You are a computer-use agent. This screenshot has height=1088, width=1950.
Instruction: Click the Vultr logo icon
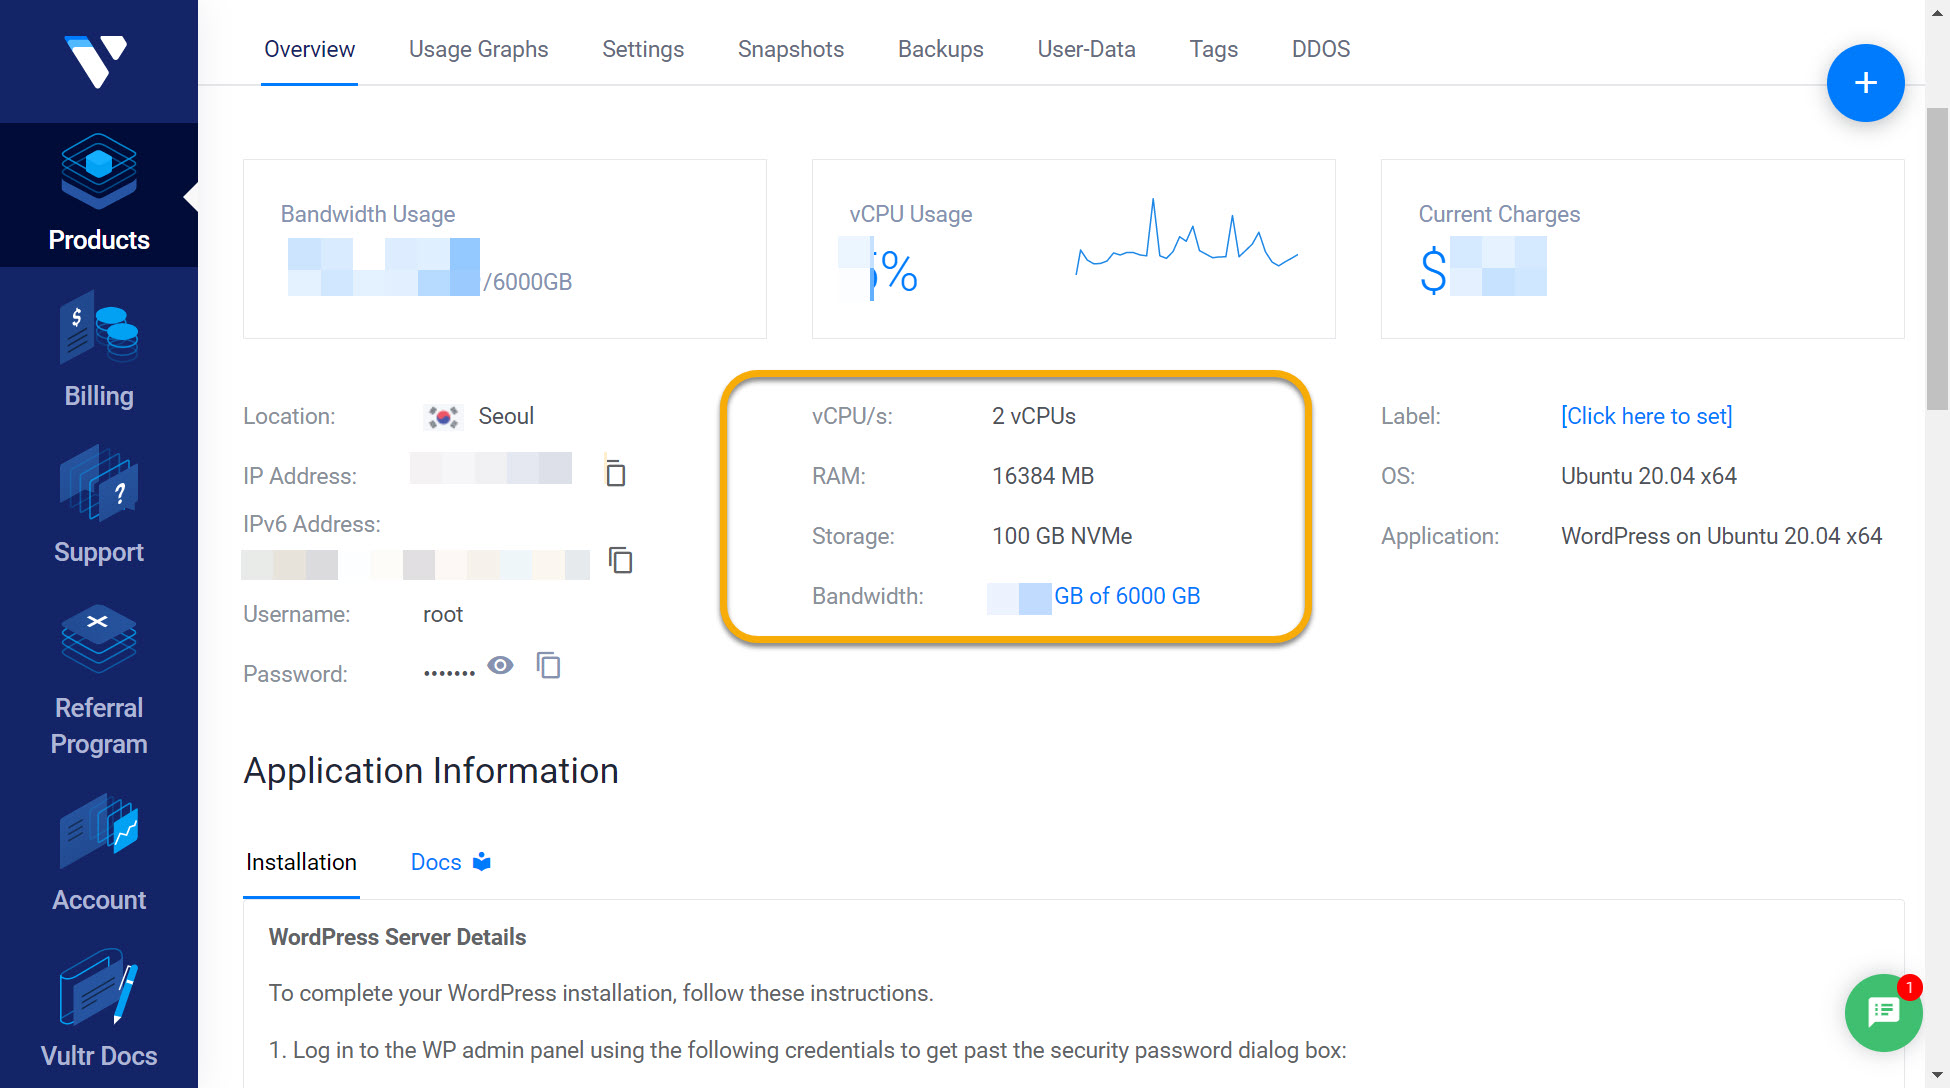[x=96, y=60]
